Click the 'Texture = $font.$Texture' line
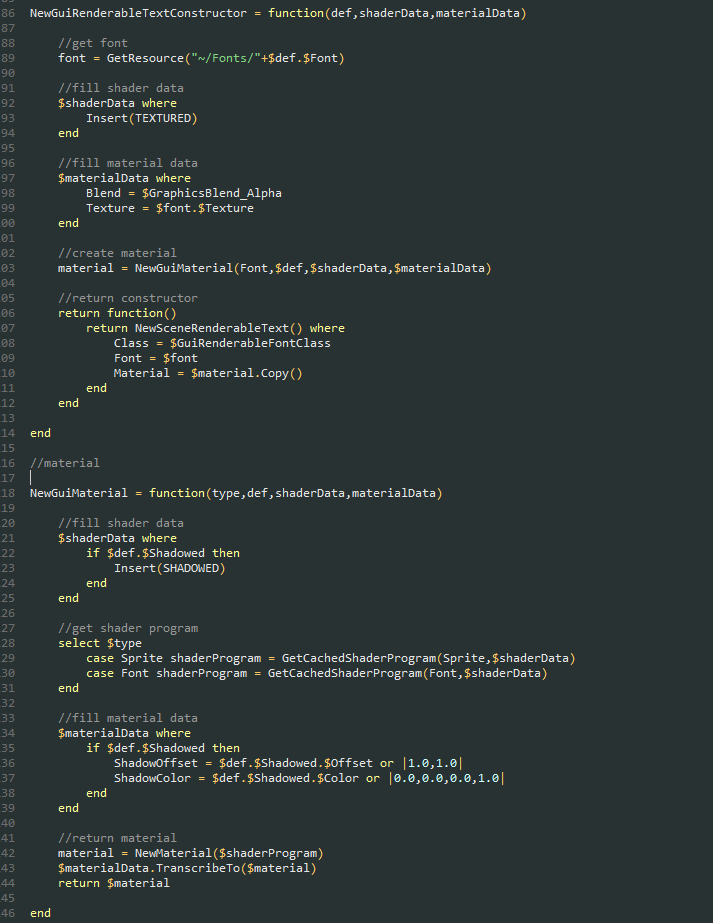 (170, 208)
